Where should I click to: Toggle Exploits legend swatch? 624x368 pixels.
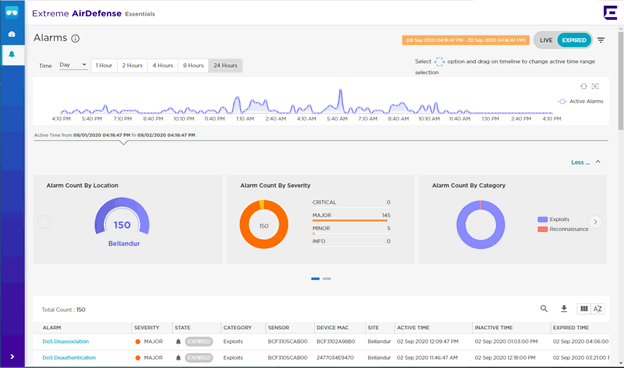click(x=542, y=219)
